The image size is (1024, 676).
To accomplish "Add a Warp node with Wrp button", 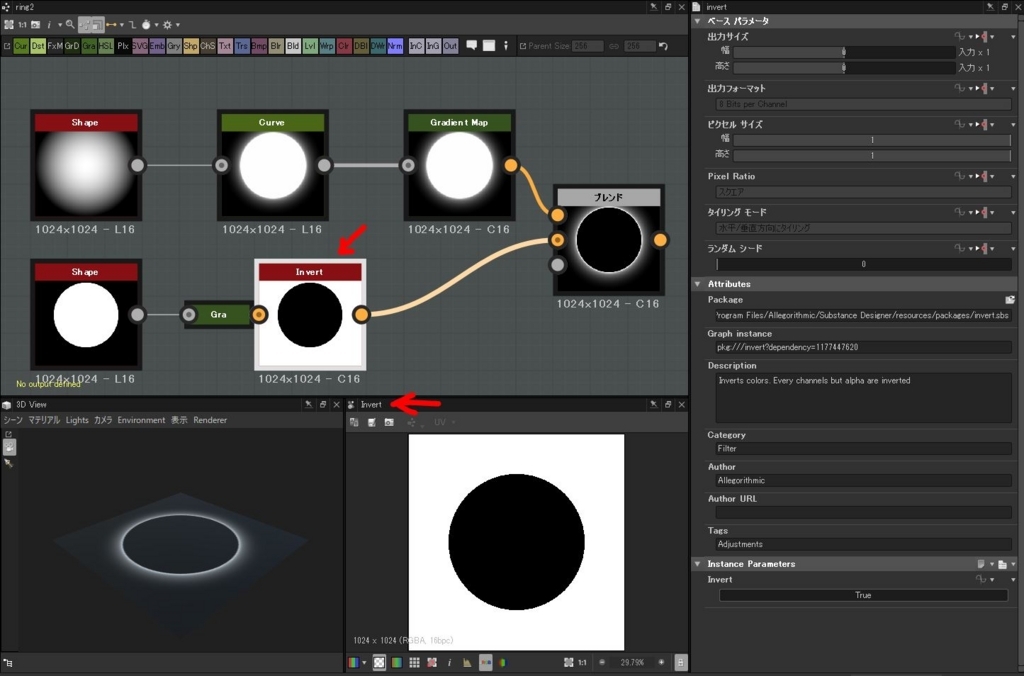I will point(327,46).
